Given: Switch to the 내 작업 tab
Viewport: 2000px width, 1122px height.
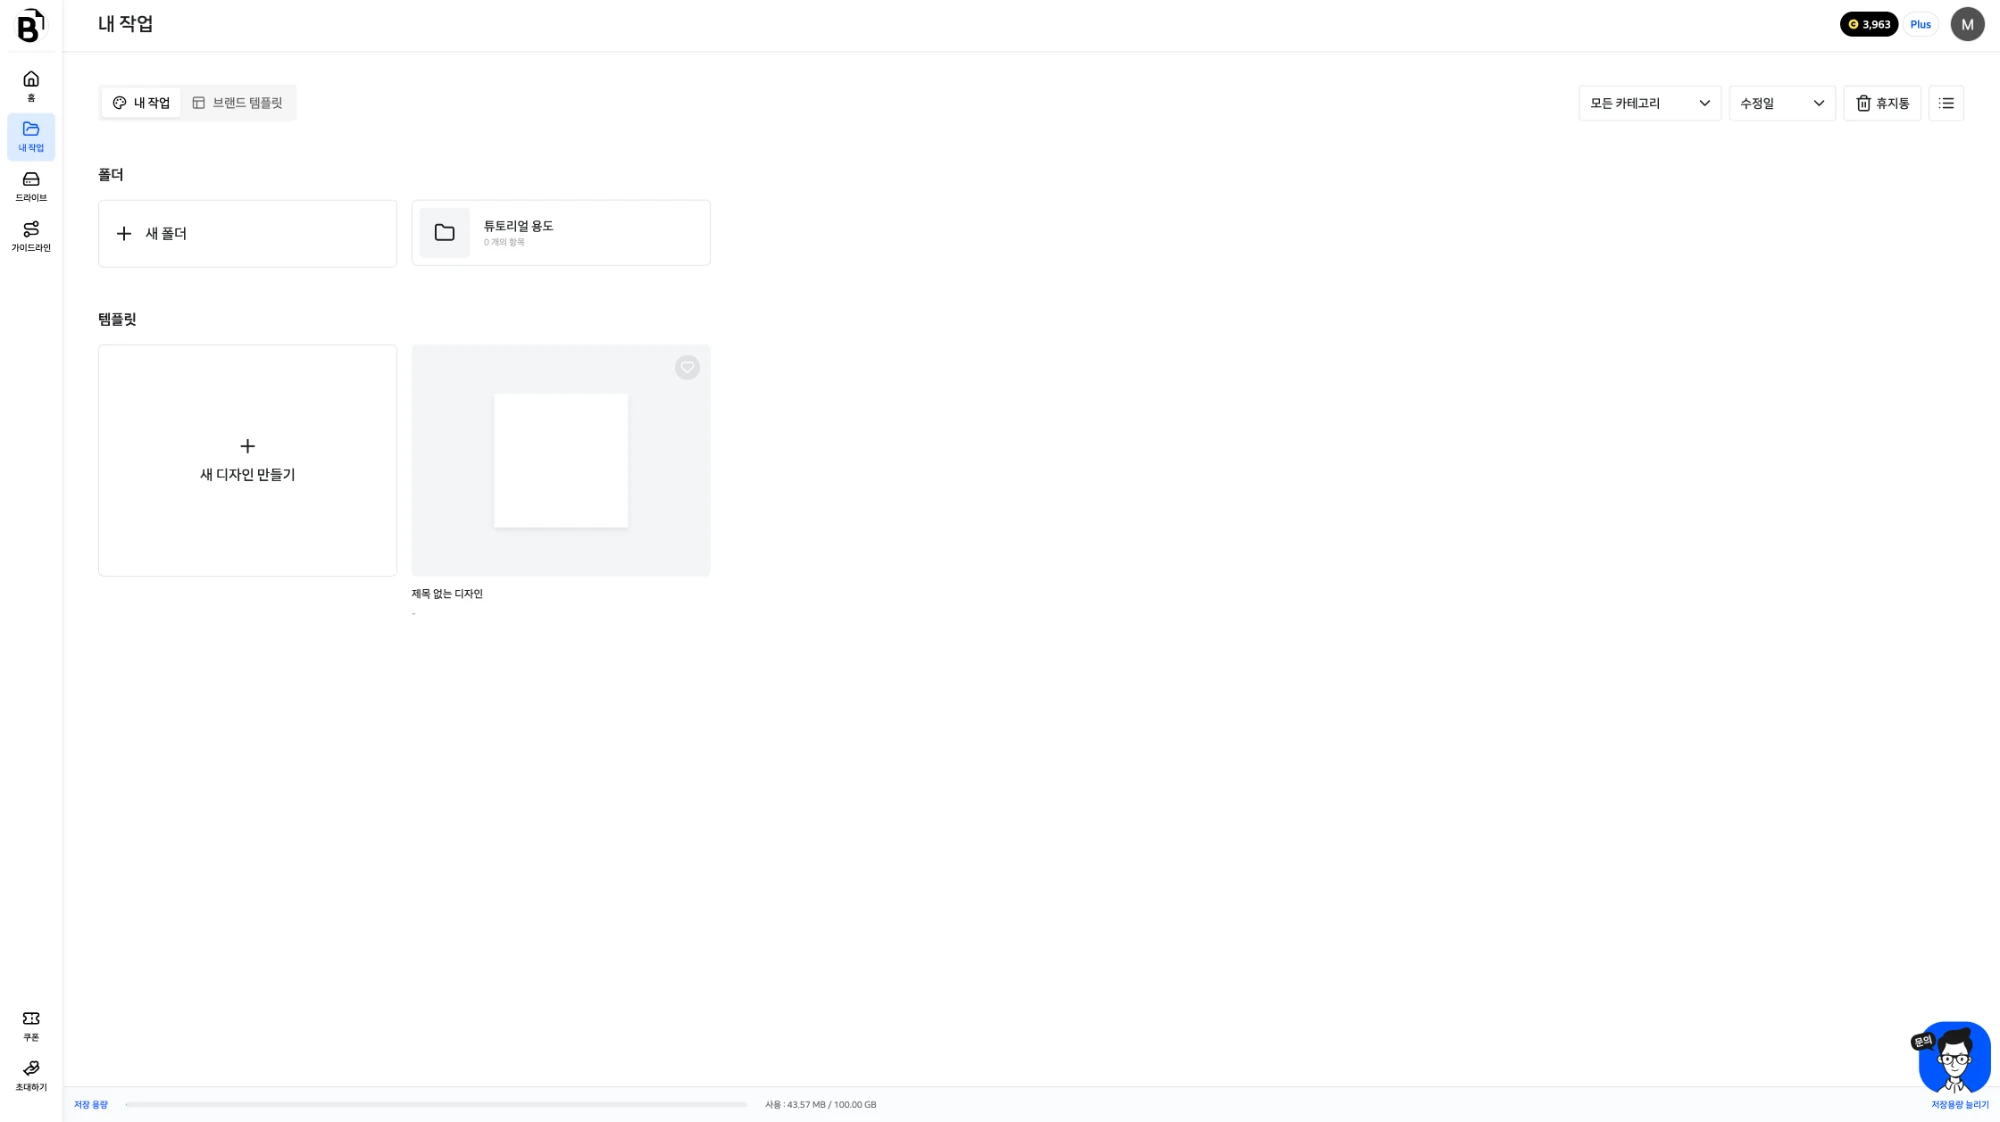Looking at the screenshot, I should (141, 103).
